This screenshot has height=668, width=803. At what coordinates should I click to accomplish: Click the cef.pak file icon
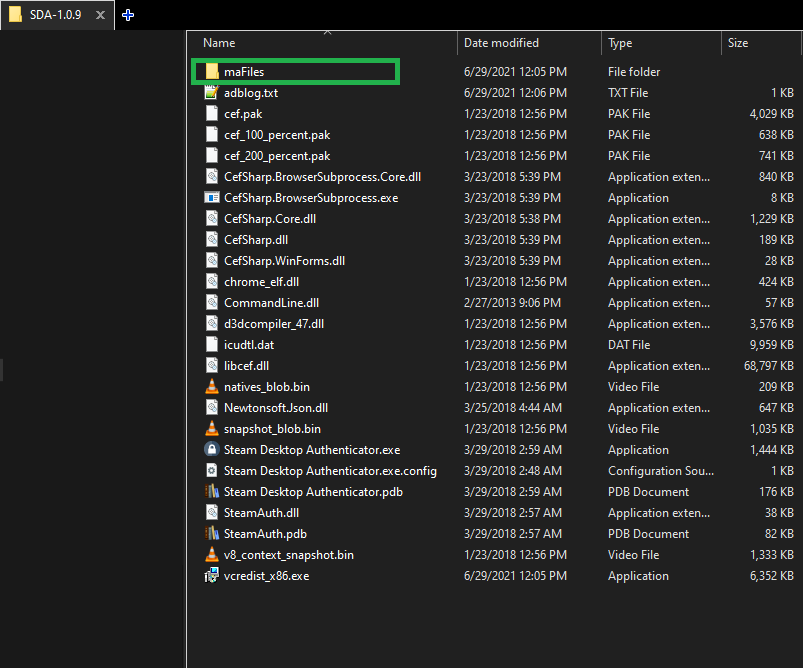coord(212,114)
